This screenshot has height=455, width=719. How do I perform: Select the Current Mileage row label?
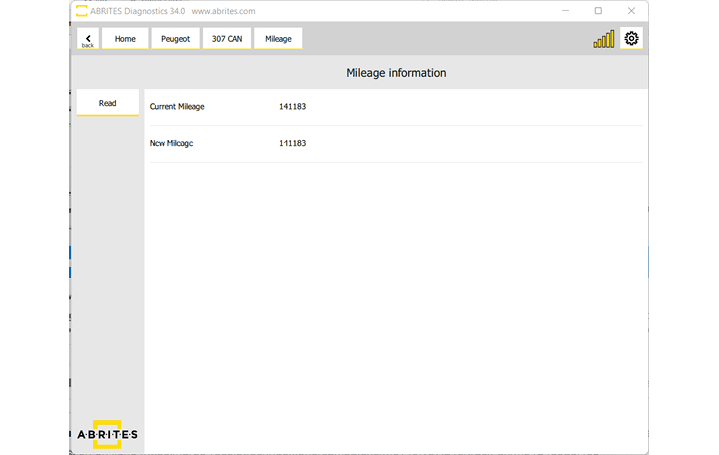pyautogui.click(x=177, y=106)
